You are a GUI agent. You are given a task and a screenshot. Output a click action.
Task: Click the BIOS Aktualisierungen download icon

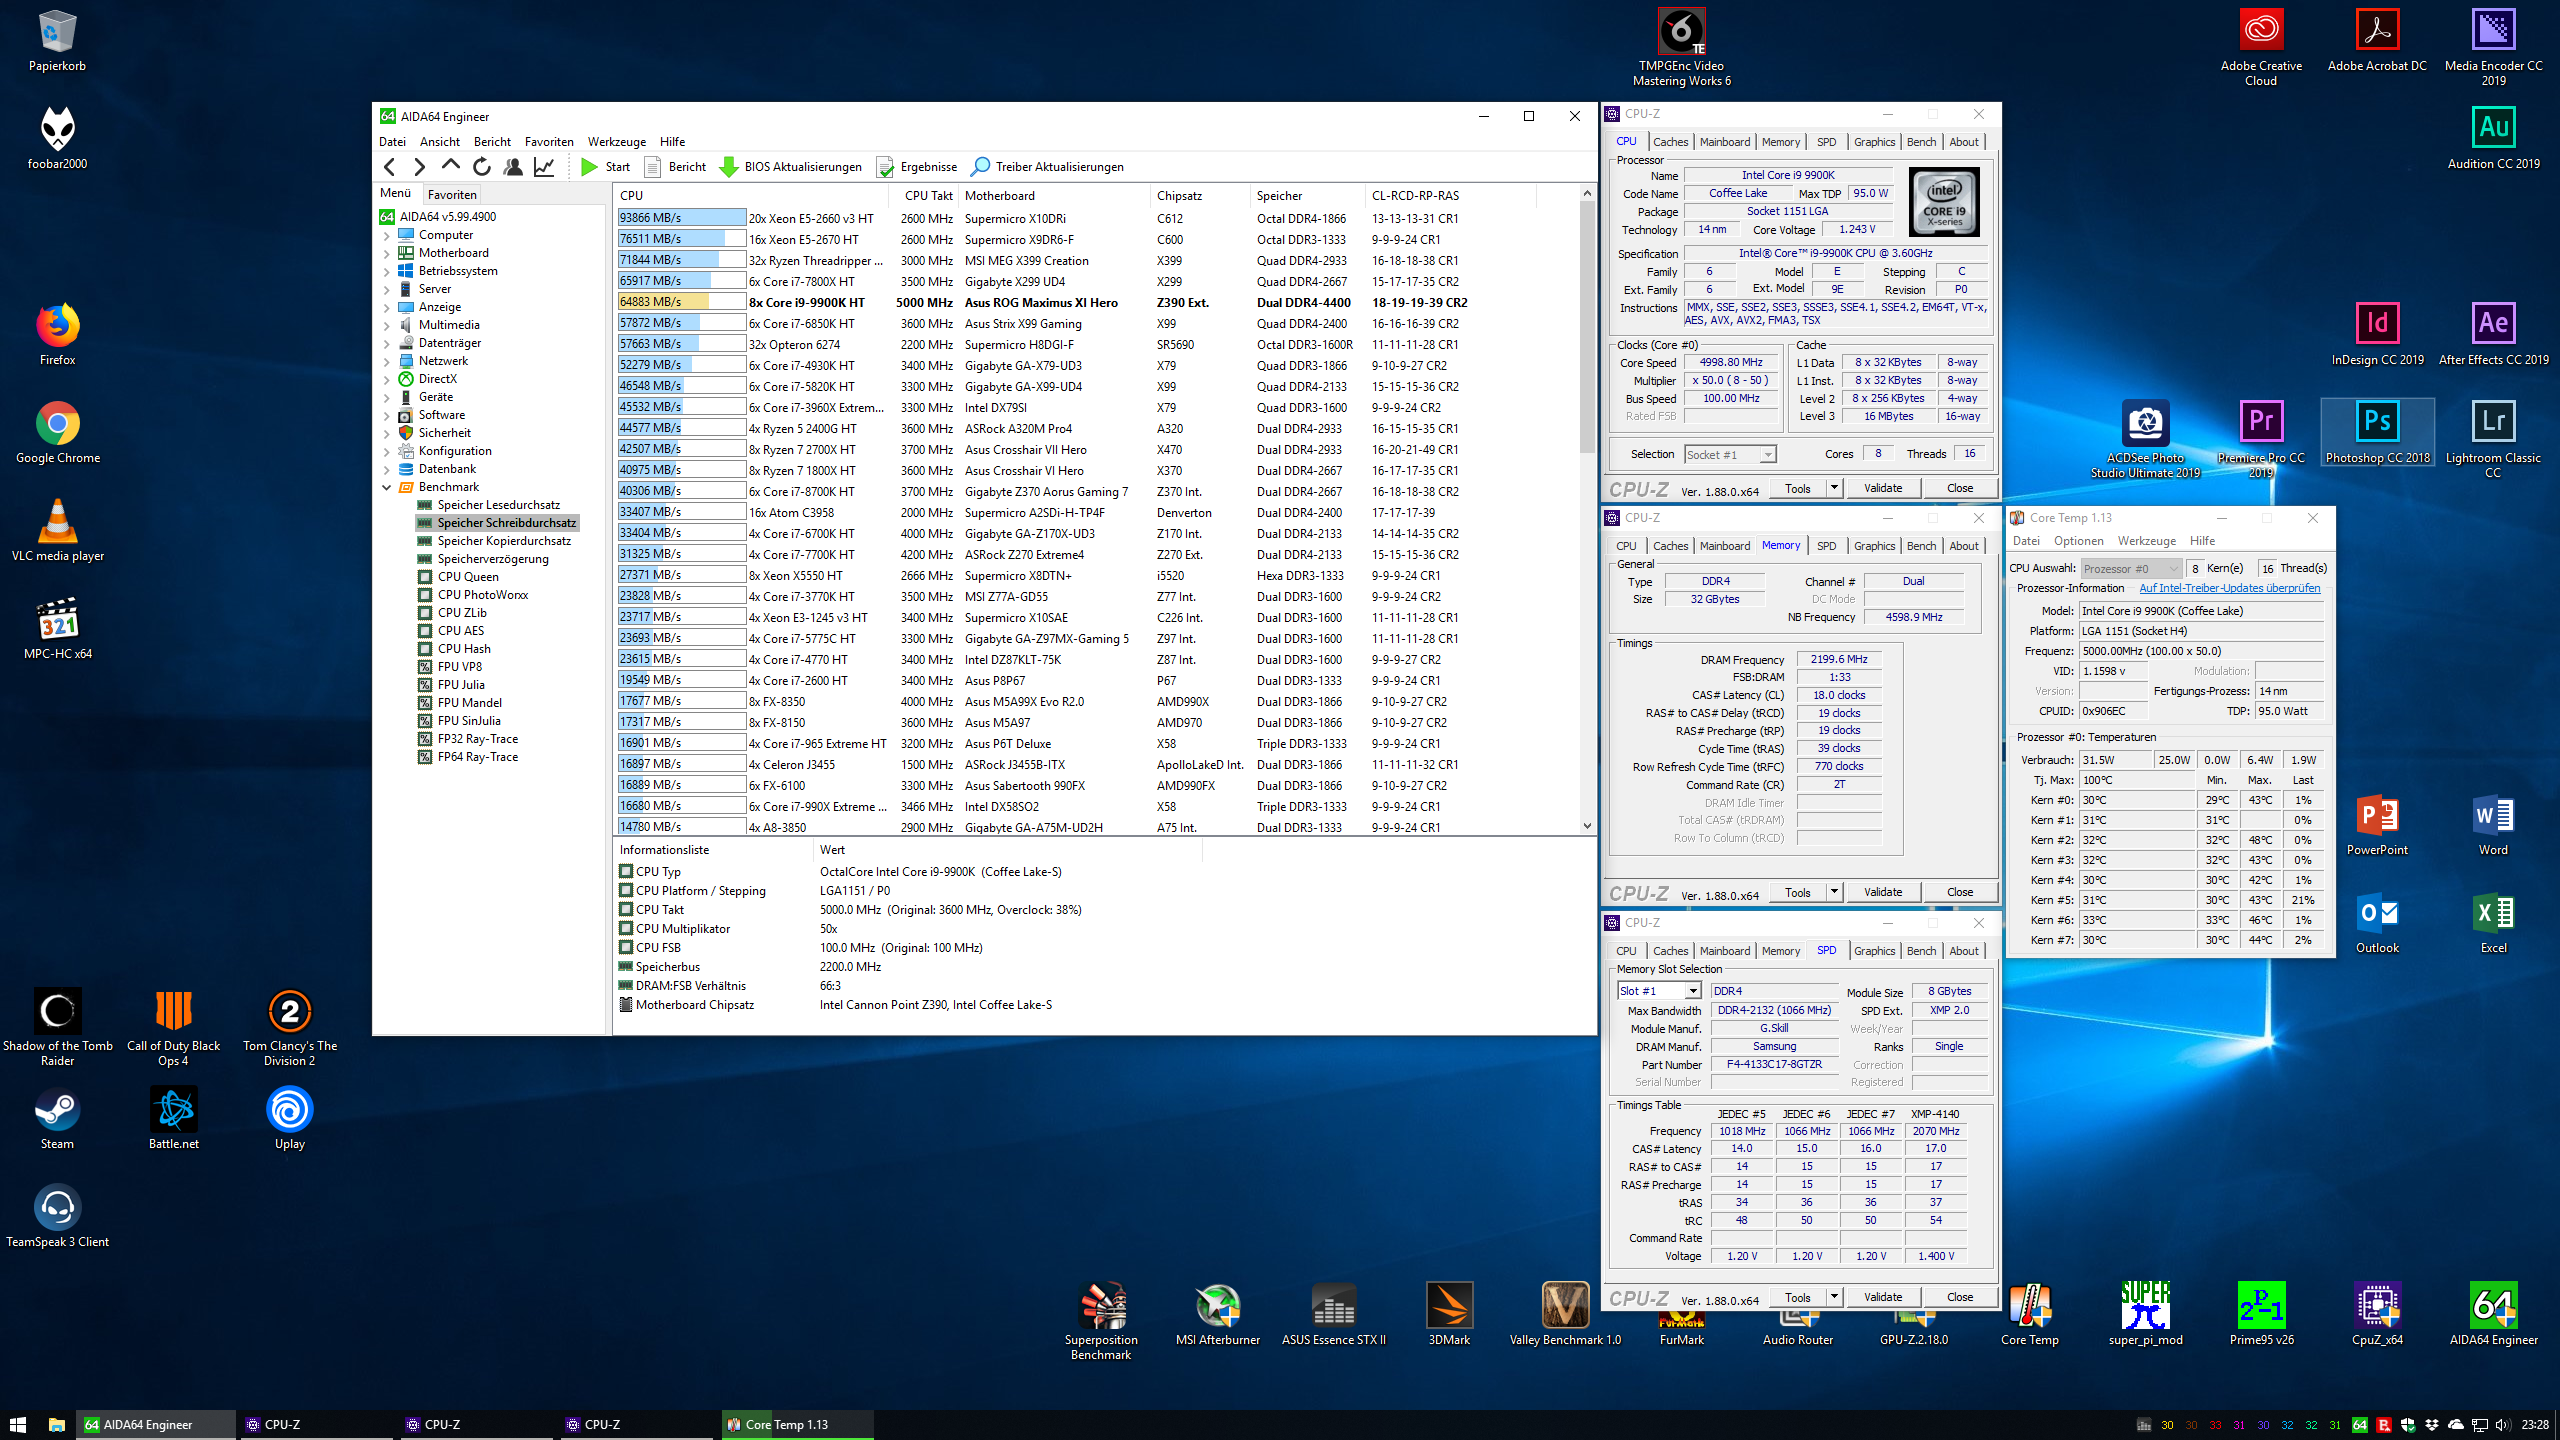click(729, 167)
